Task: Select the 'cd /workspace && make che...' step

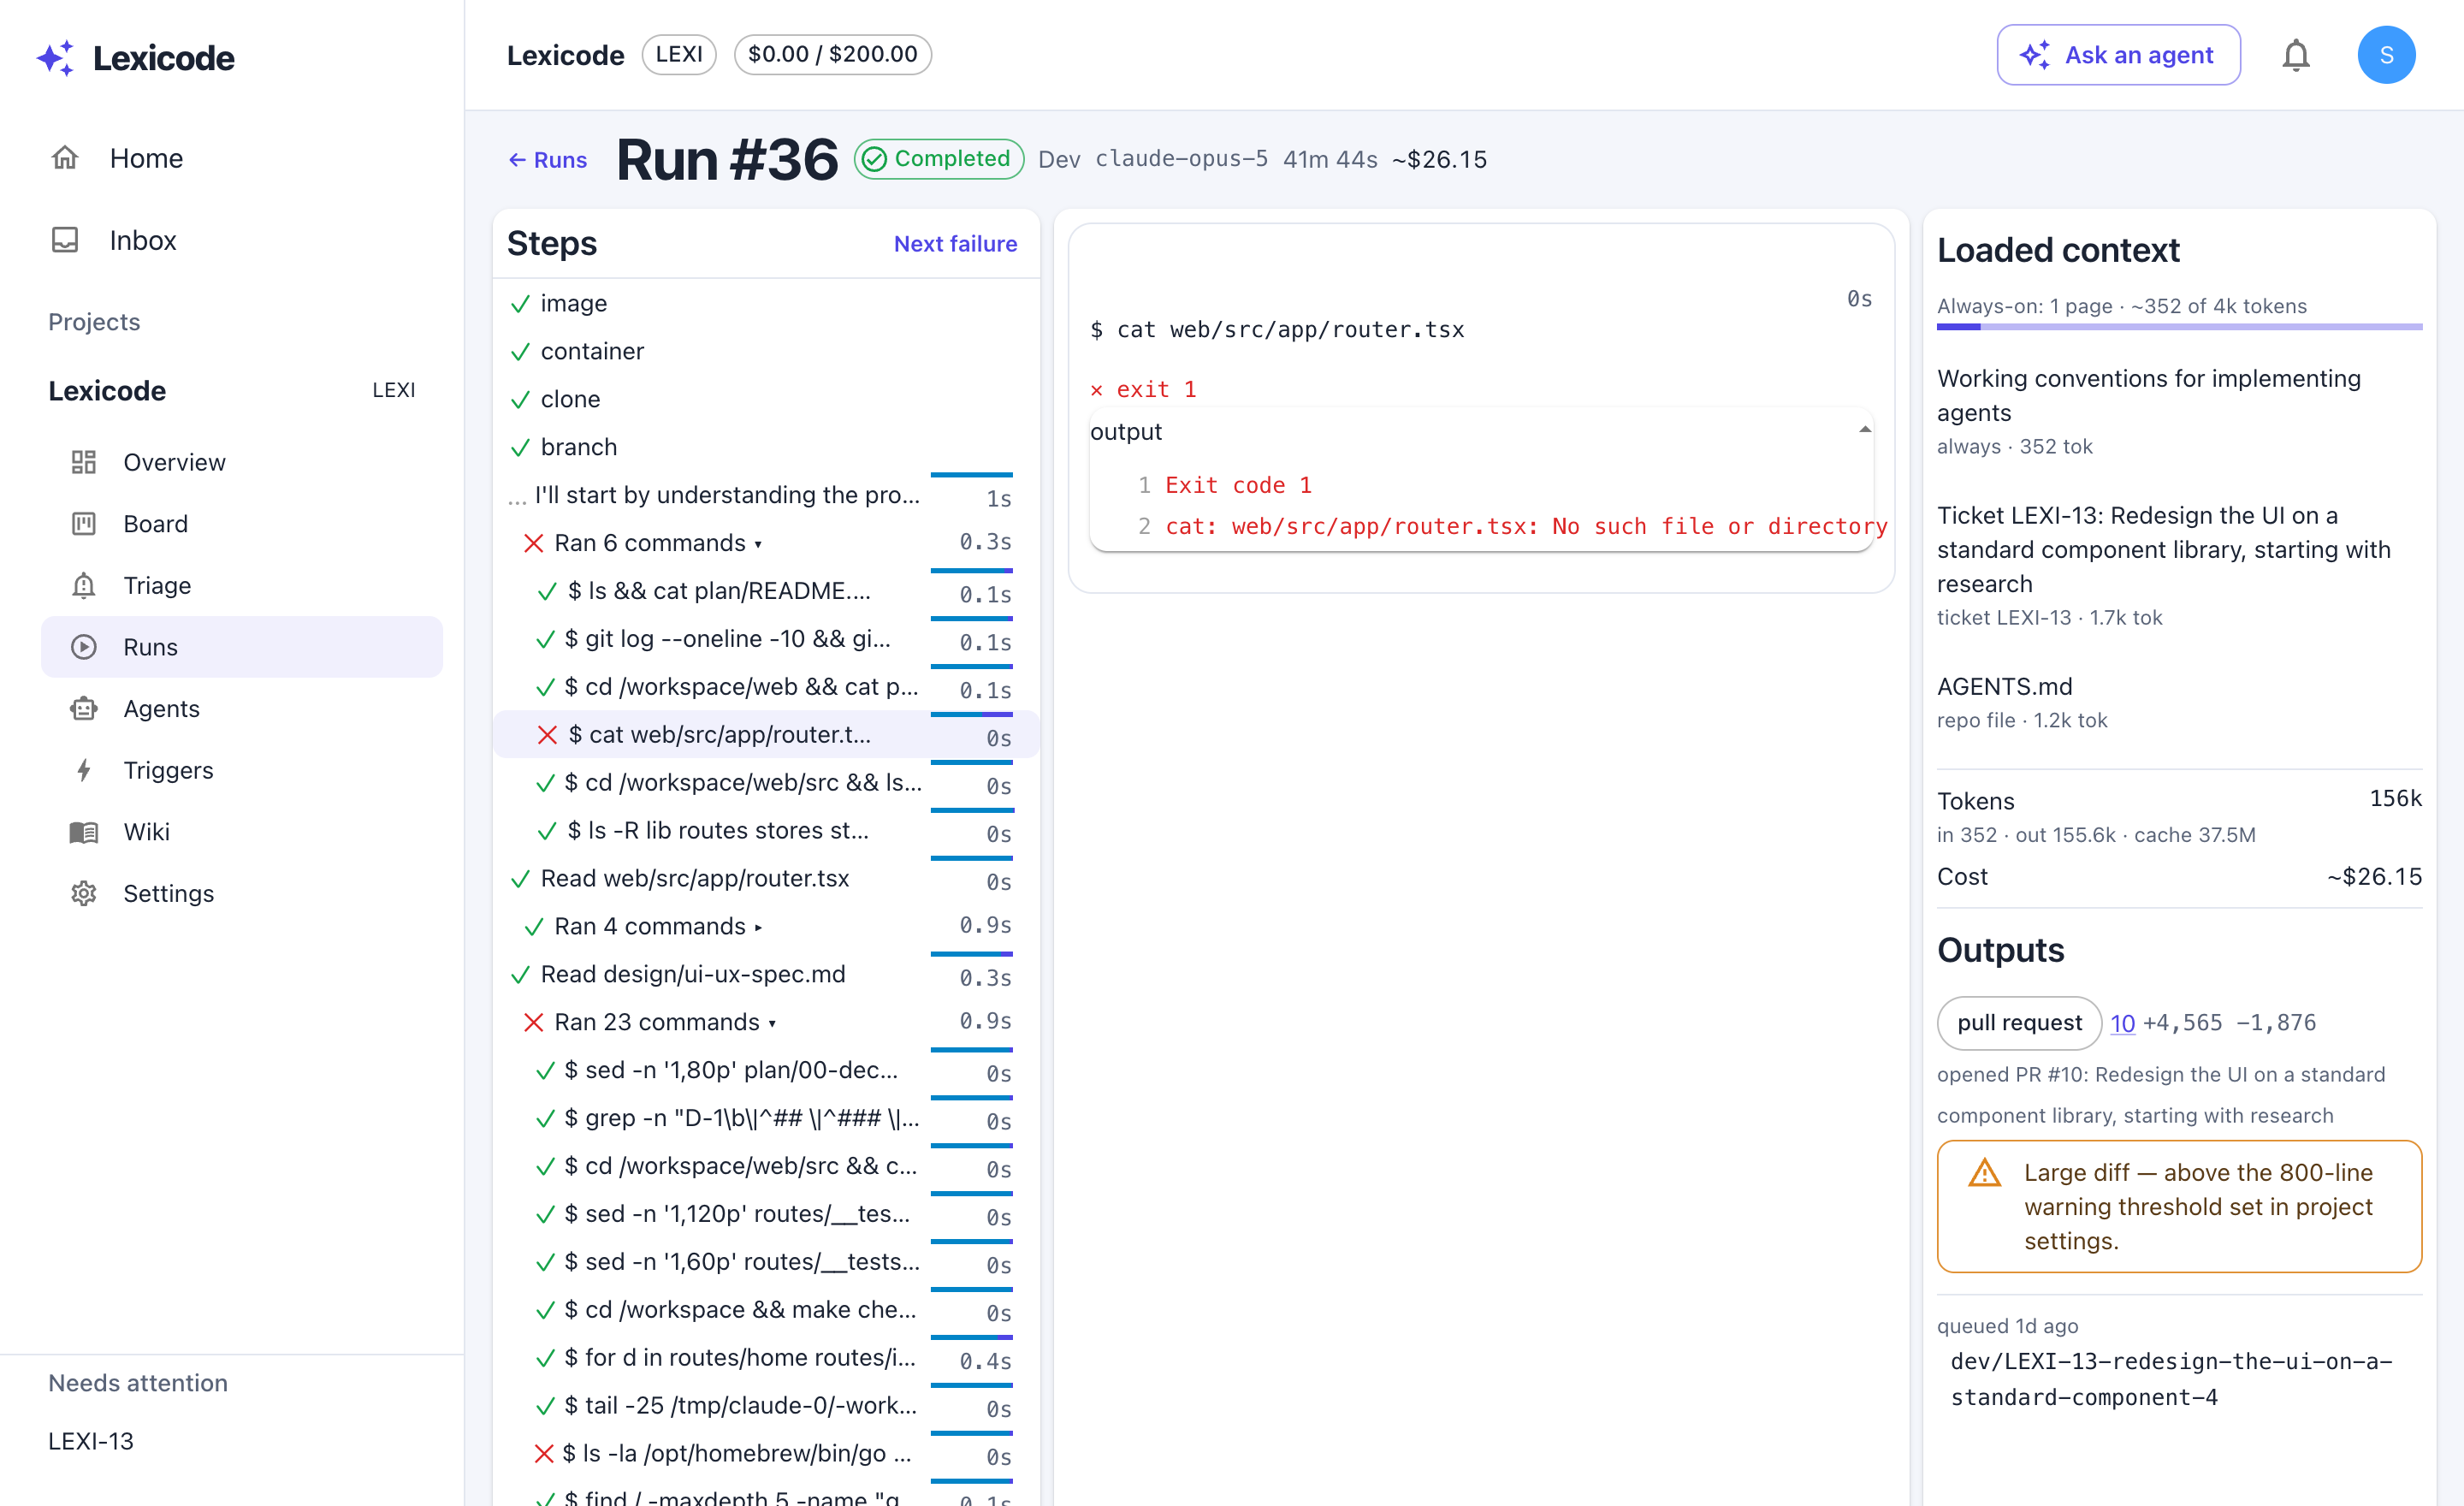Action: point(766,1310)
